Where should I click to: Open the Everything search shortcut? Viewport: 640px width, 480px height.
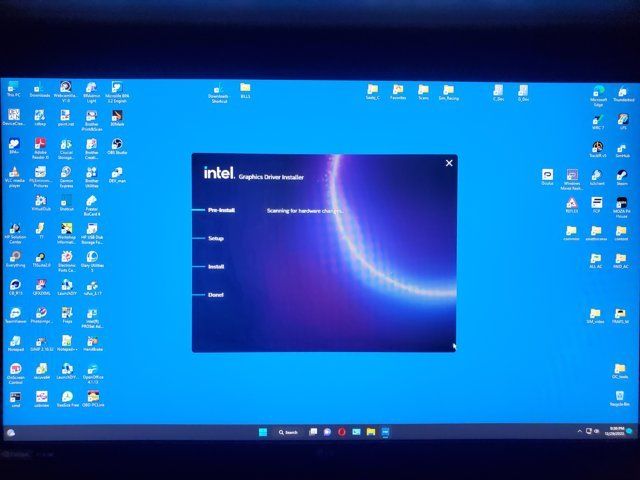click(x=15, y=260)
